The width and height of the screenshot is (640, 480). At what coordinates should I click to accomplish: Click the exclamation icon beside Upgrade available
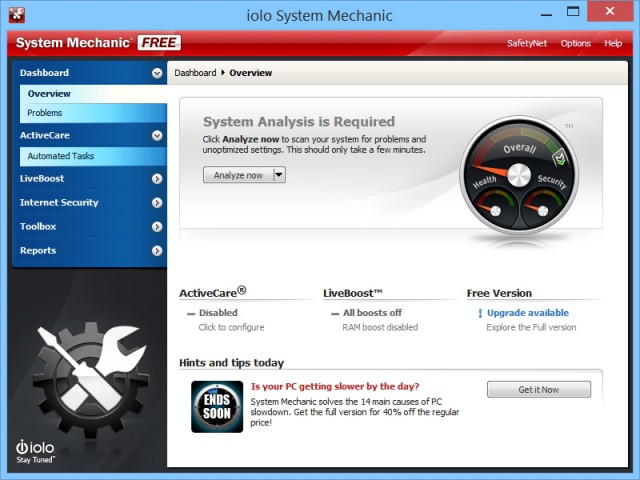pos(480,313)
